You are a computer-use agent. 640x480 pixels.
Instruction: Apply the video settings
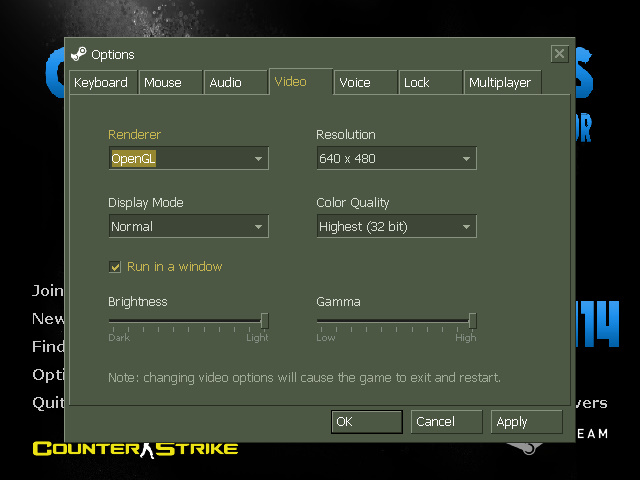click(526, 422)
